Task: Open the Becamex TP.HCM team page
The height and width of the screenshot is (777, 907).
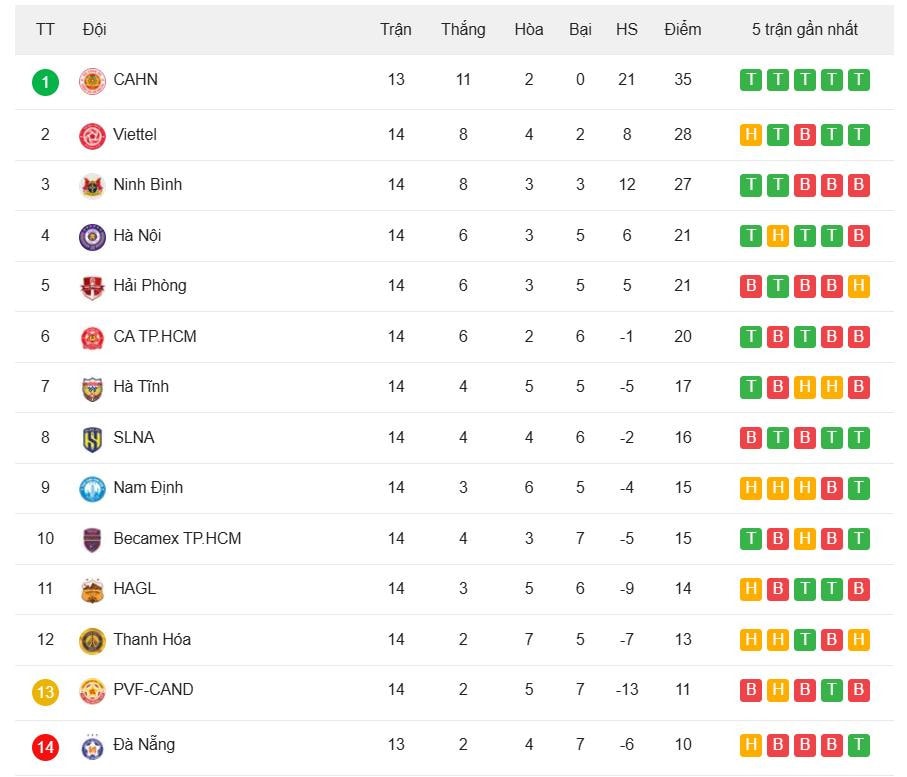Action: [x=177, y=538]
